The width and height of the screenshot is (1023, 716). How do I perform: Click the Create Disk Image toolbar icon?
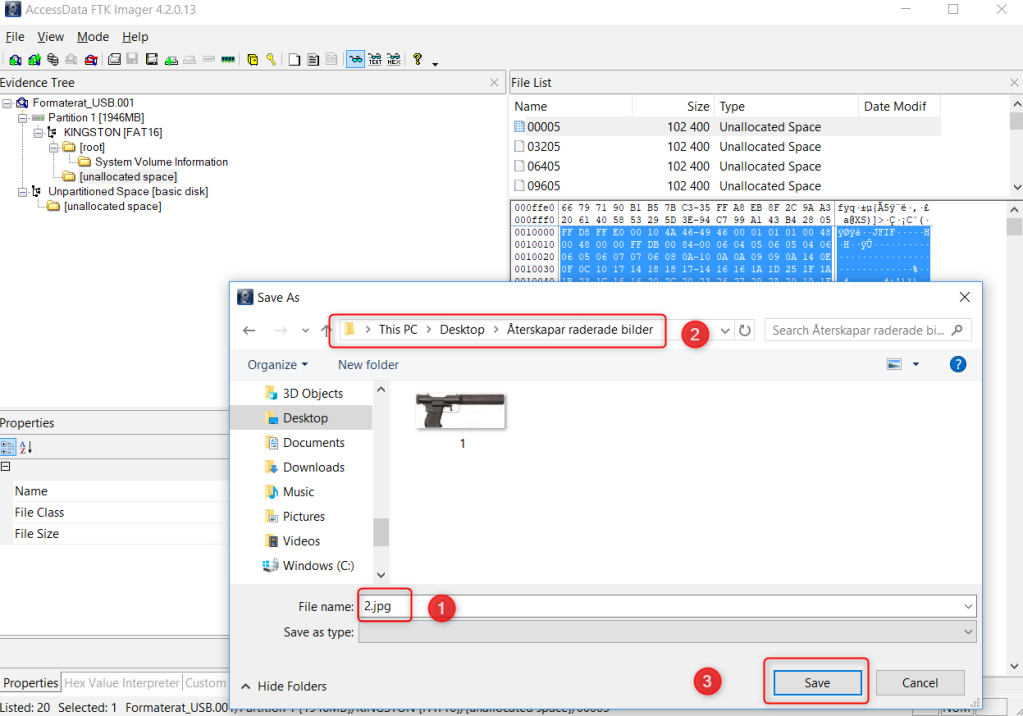pos(115,59)
